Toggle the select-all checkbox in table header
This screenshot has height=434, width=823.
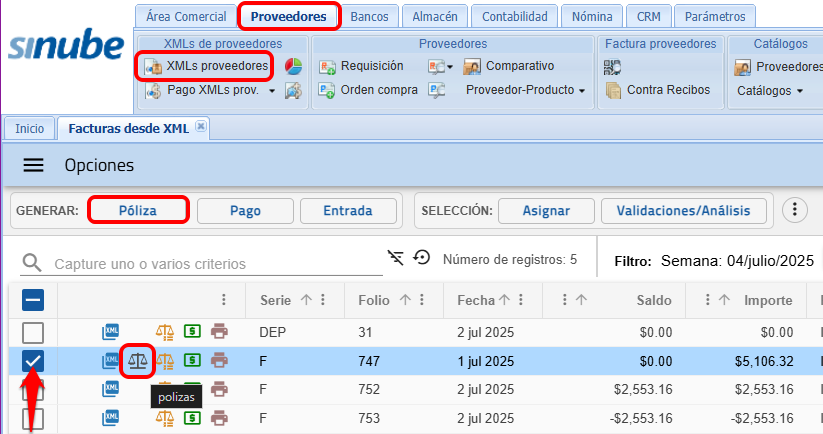[33, 301]
